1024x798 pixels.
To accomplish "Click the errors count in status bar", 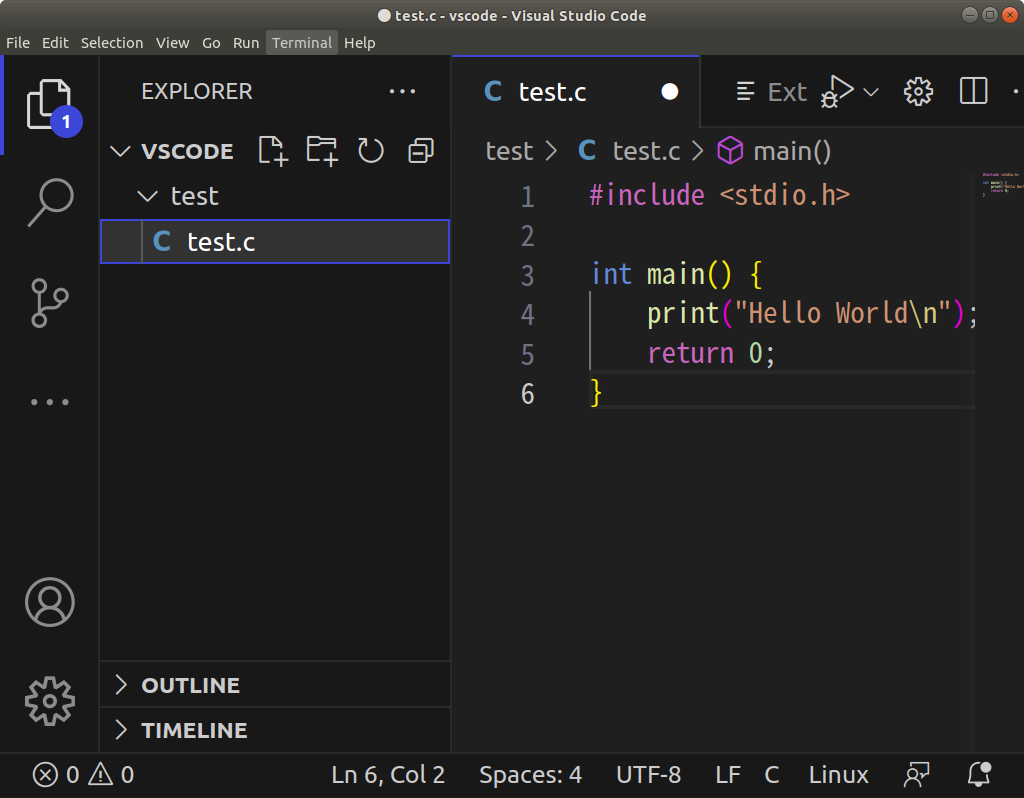I will [56, 775].
